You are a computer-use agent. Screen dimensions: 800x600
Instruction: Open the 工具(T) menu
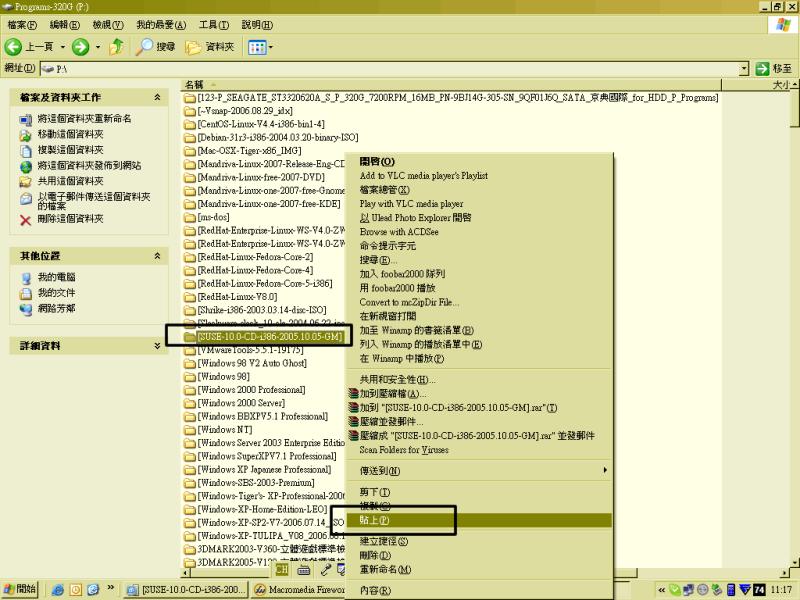pyautogui.click(x=214, y=24)
